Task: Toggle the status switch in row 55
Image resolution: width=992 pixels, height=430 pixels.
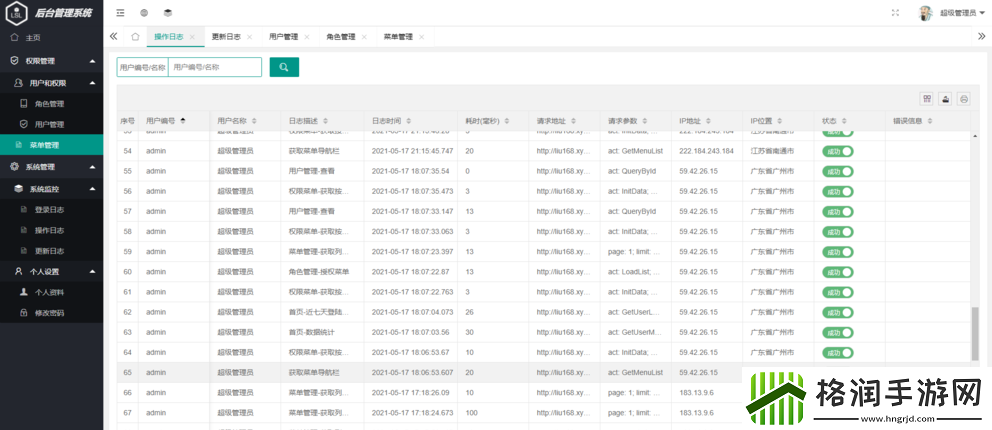Action: coord(838,171)
